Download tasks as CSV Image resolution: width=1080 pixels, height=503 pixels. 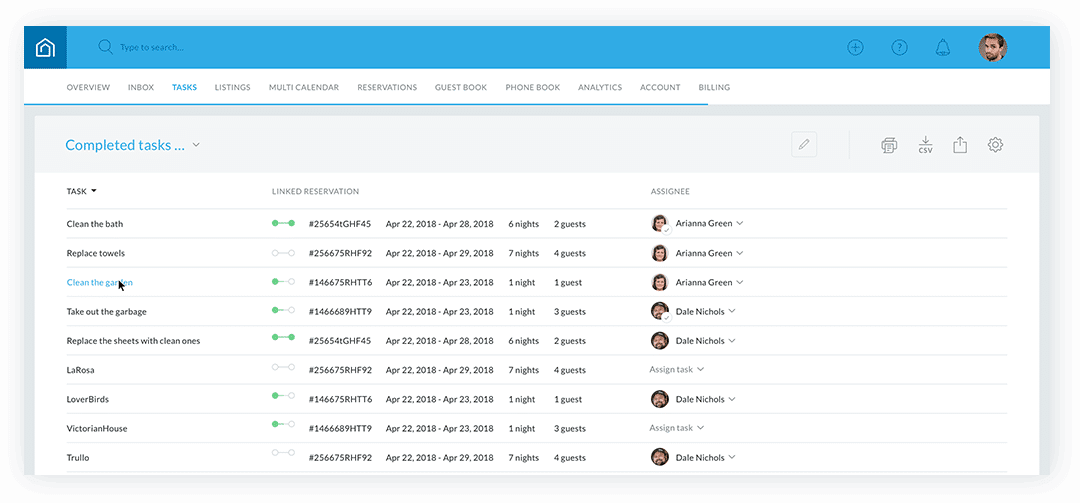(x=925, y=145)
